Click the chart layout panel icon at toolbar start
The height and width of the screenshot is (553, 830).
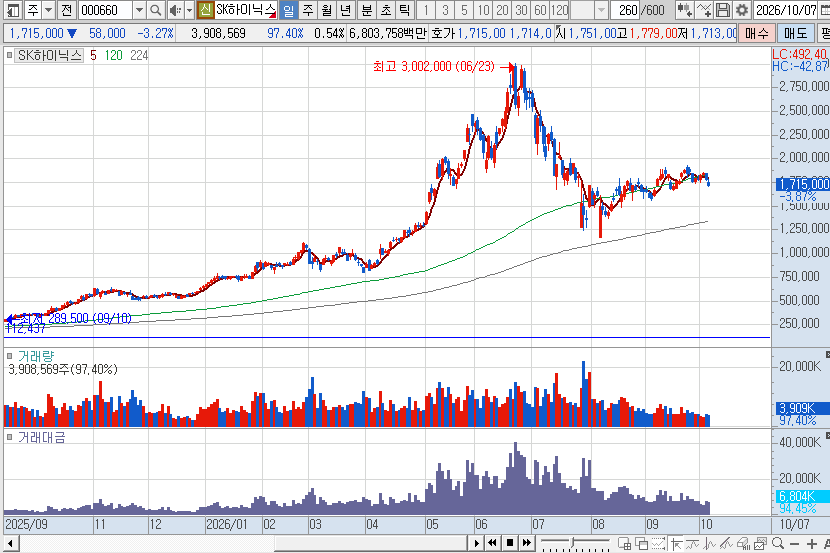pyautogui.click(x=13, y=10)
